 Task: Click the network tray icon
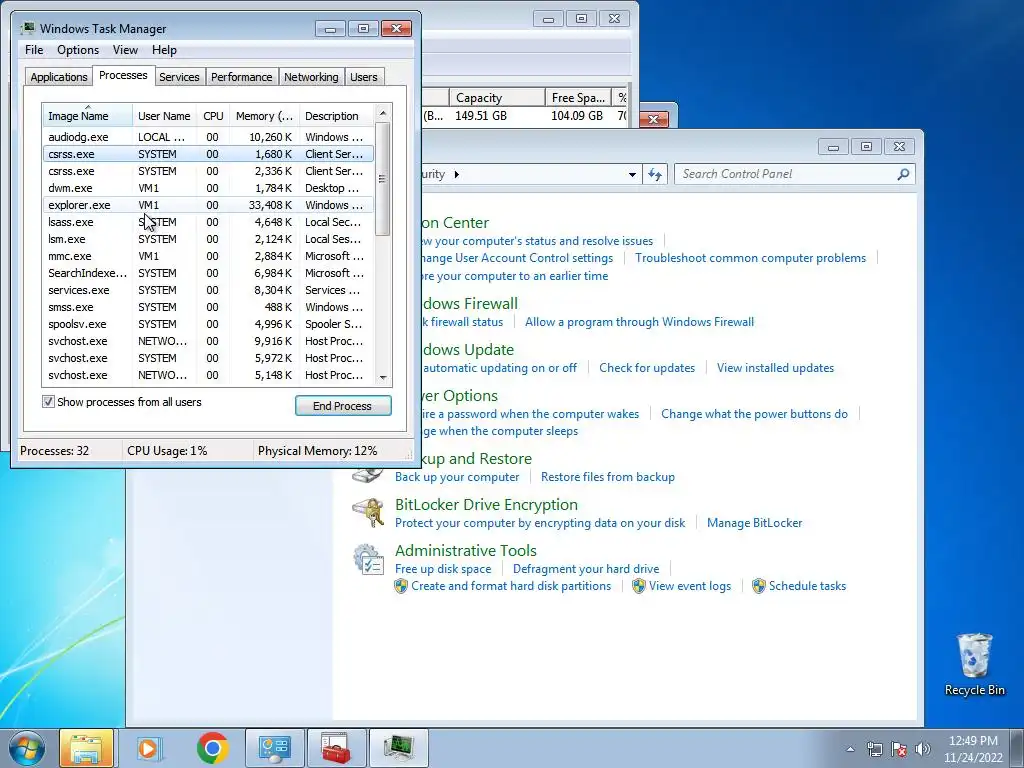coord(874,749)
